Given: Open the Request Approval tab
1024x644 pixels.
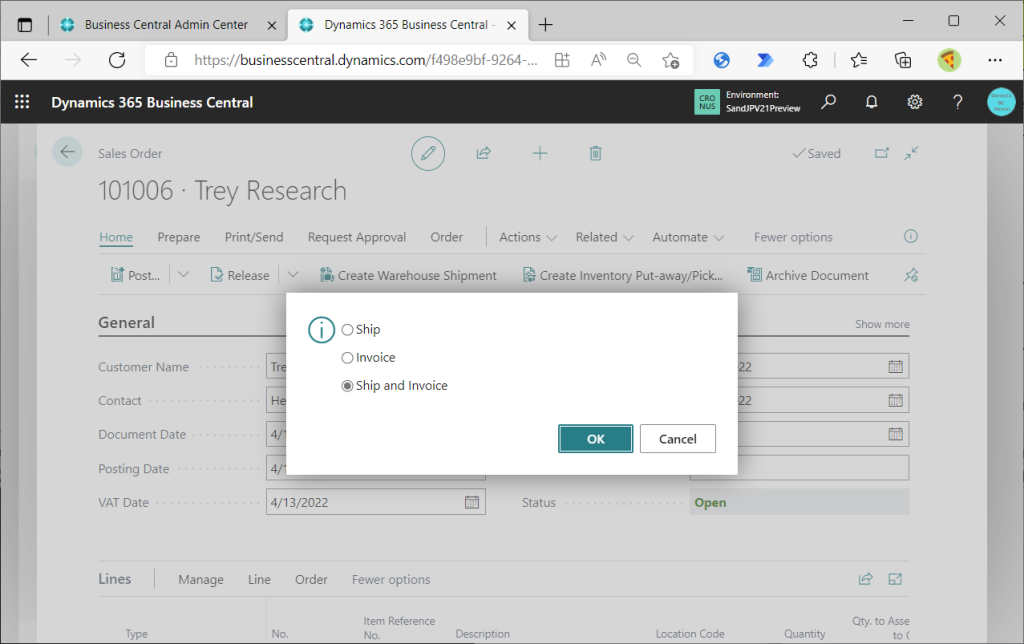Looking at the screenshot, I should pos(357,237).
